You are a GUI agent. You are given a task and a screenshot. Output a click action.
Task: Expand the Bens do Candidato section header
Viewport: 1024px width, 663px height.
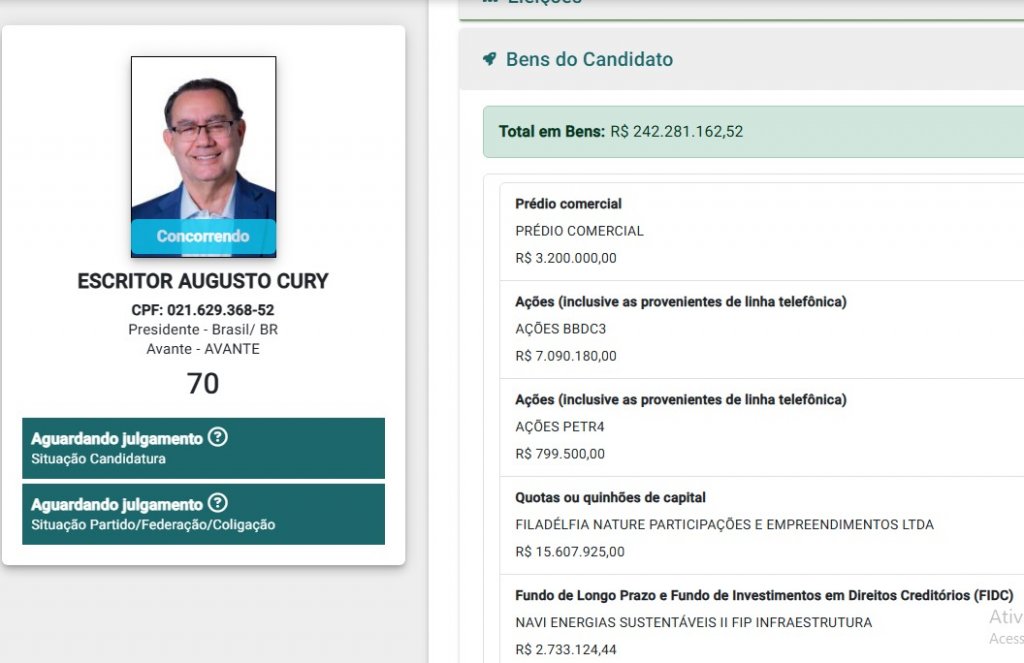tap(741, 59)
